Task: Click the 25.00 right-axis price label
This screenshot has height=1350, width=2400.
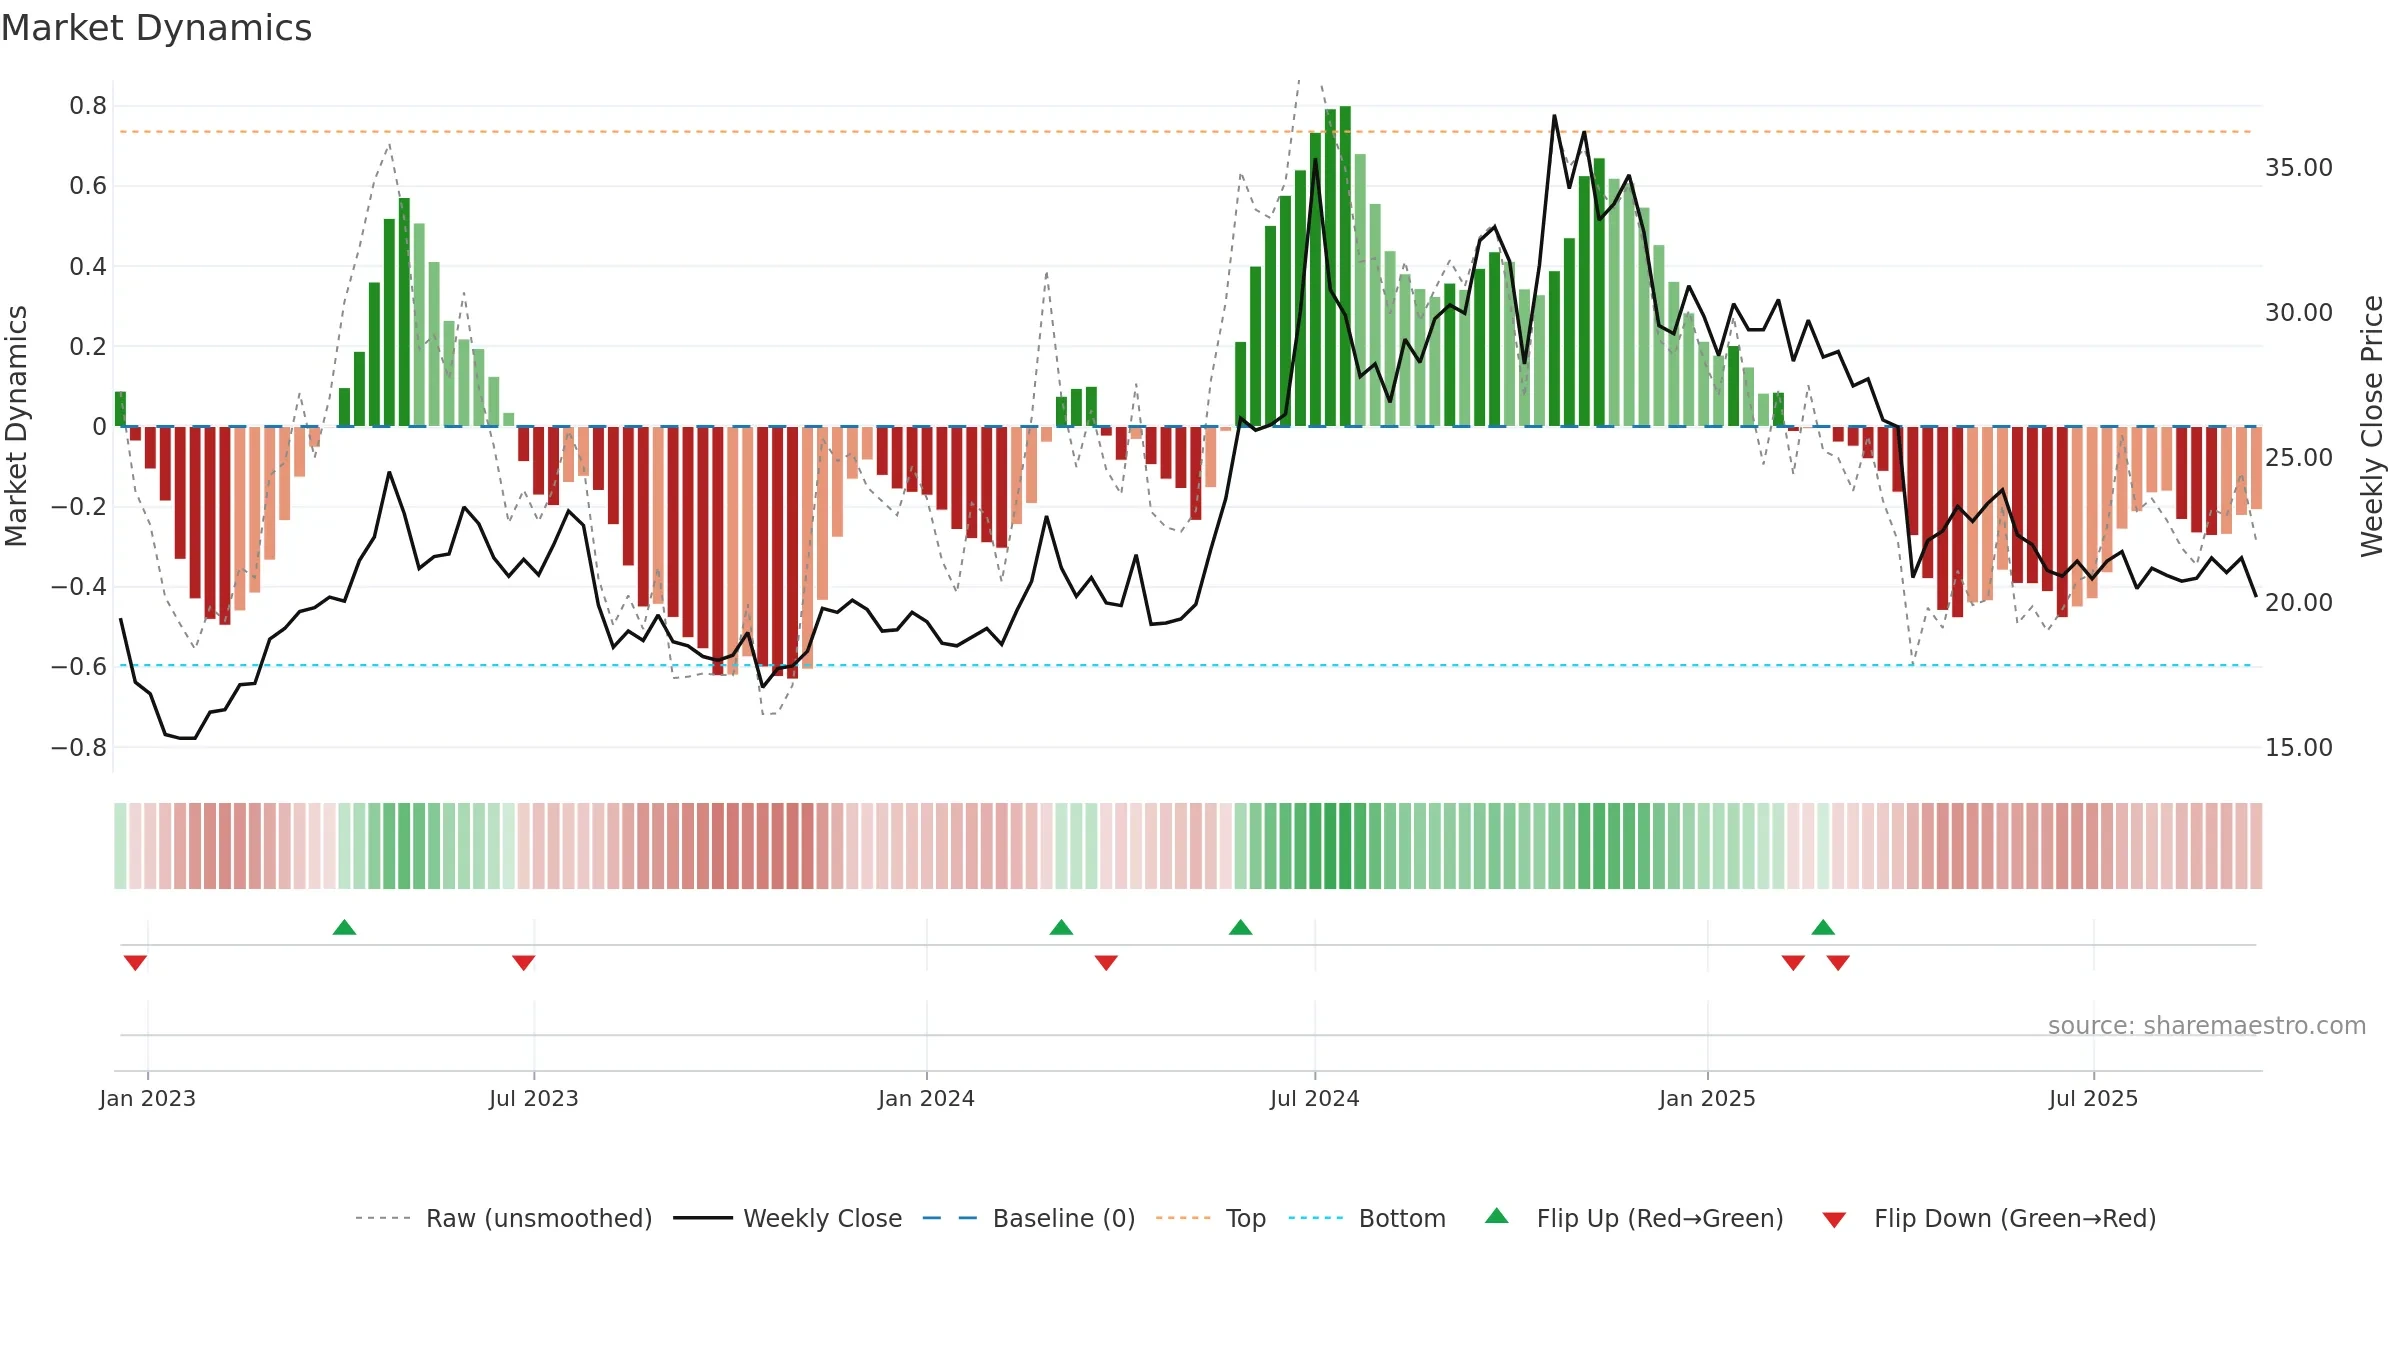Action: click(2299, 458)
